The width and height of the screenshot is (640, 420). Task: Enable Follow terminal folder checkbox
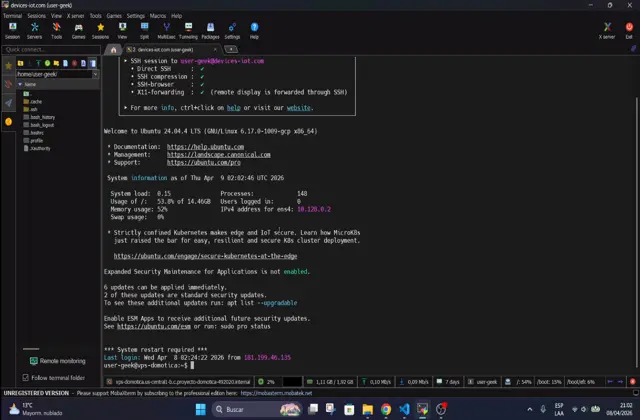(x=27, y=378)
